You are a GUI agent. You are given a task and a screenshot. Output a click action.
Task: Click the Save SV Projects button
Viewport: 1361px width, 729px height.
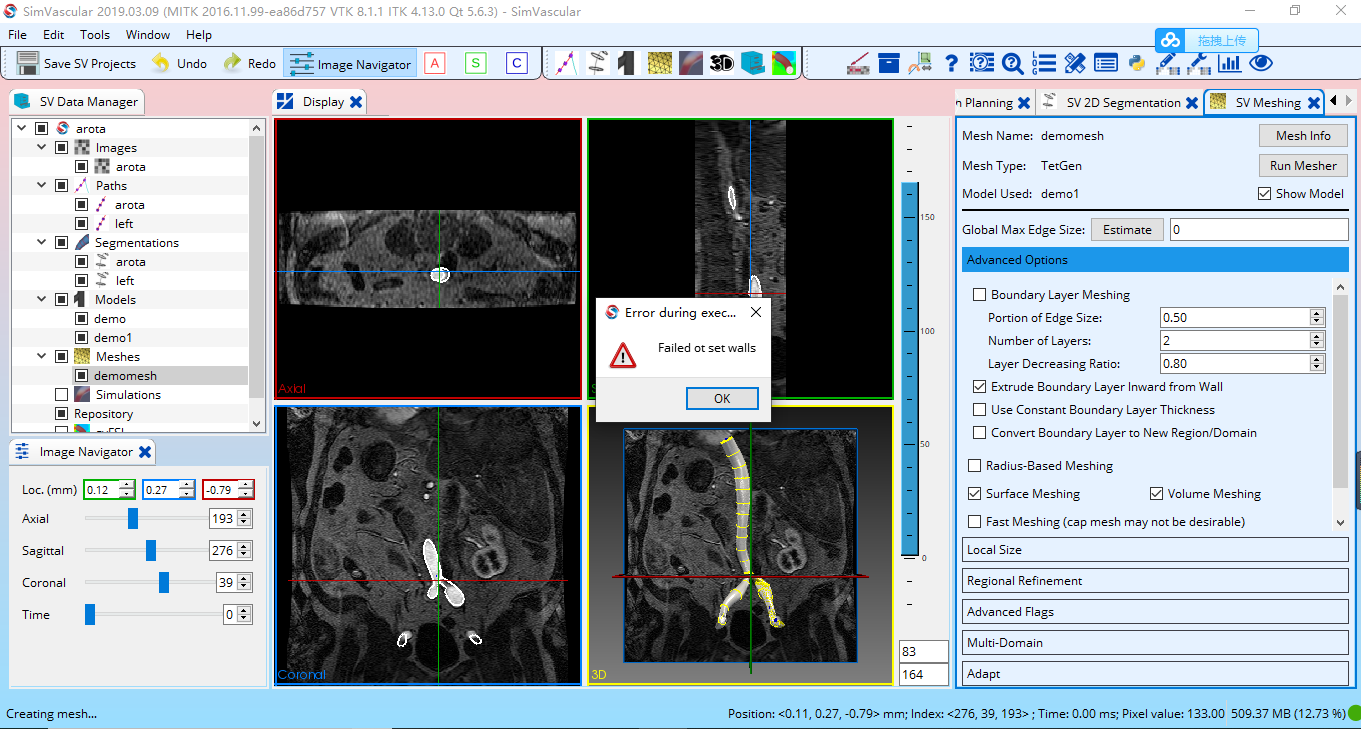coord(76,63)
